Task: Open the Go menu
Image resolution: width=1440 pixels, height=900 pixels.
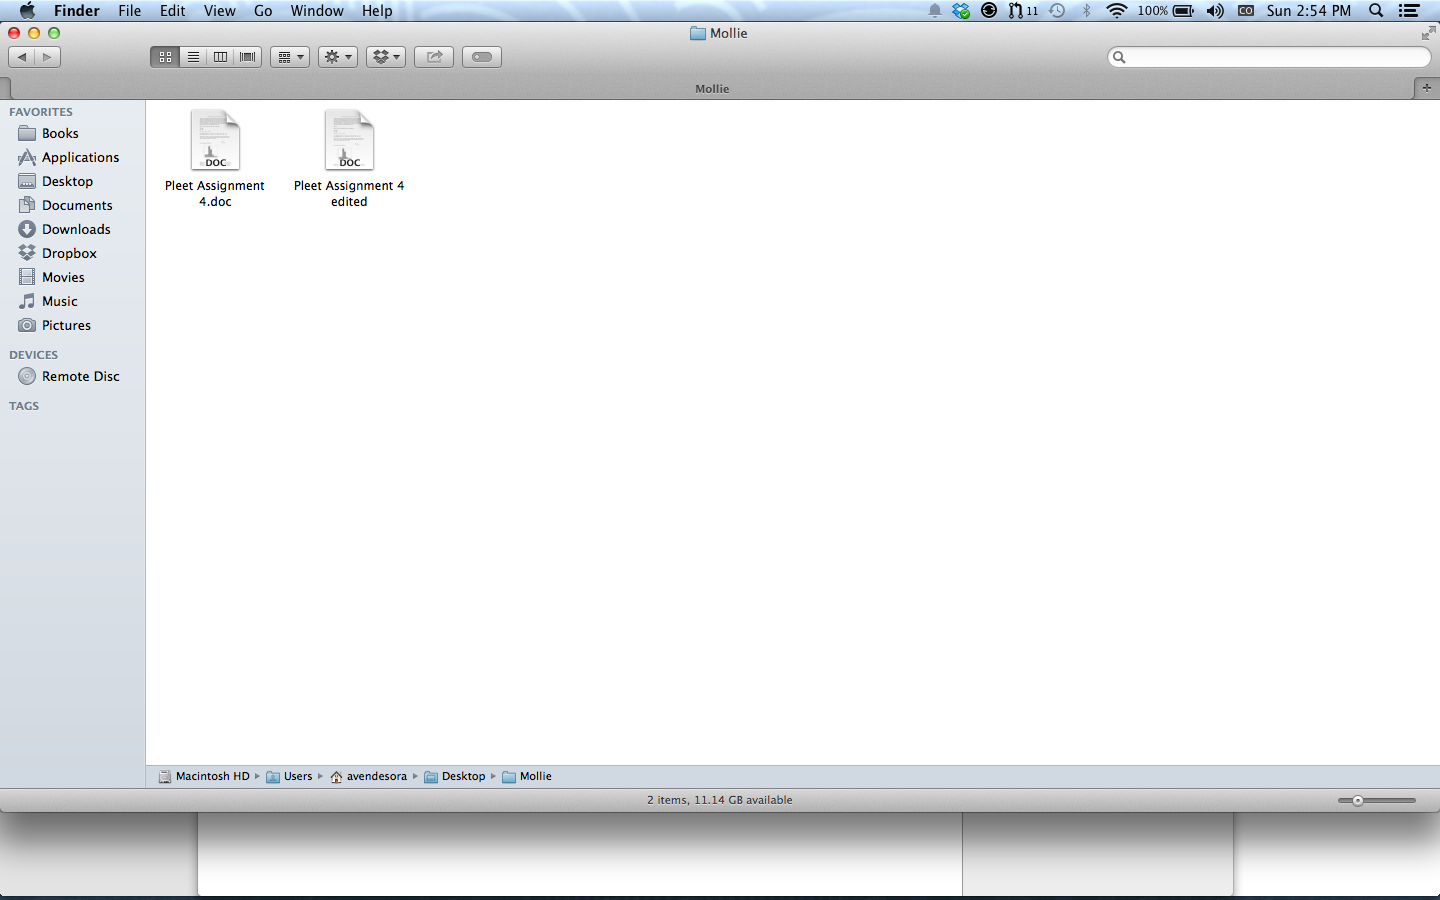Action: click(263, 11)
